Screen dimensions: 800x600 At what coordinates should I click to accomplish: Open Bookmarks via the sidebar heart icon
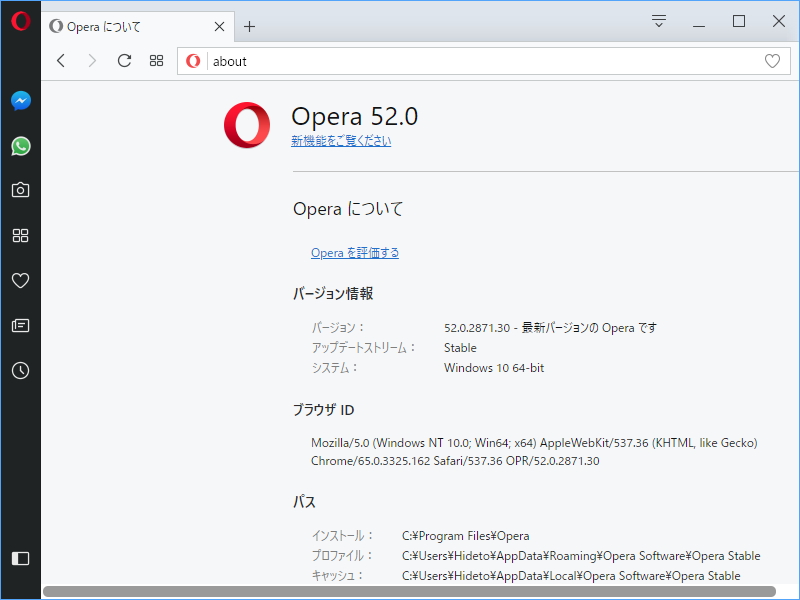pyautogui.click(x=20, y=281)
